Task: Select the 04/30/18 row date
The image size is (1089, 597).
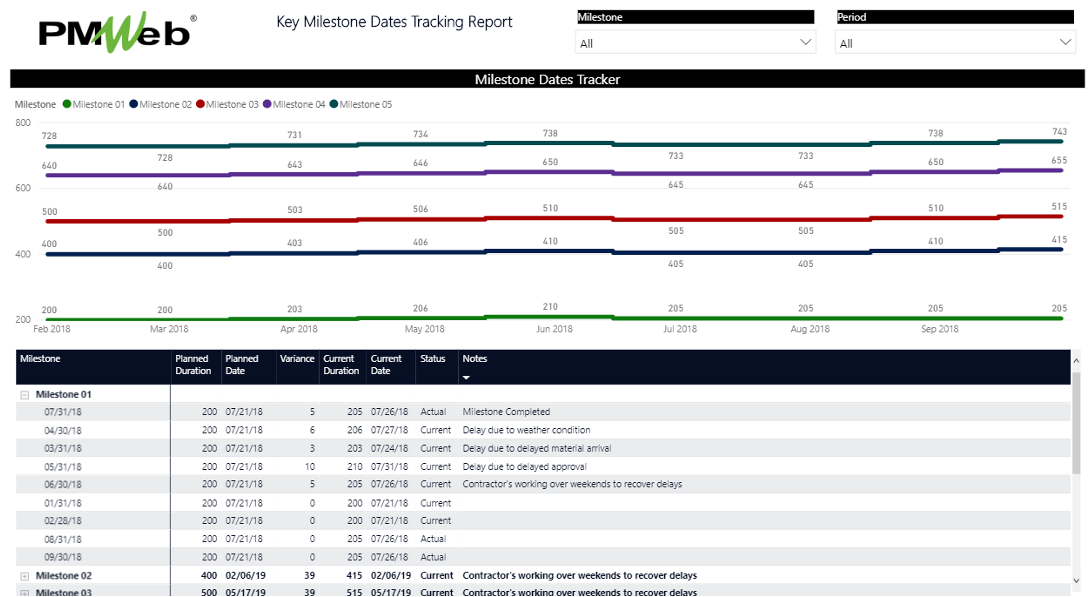Action: tap(63, 430)
